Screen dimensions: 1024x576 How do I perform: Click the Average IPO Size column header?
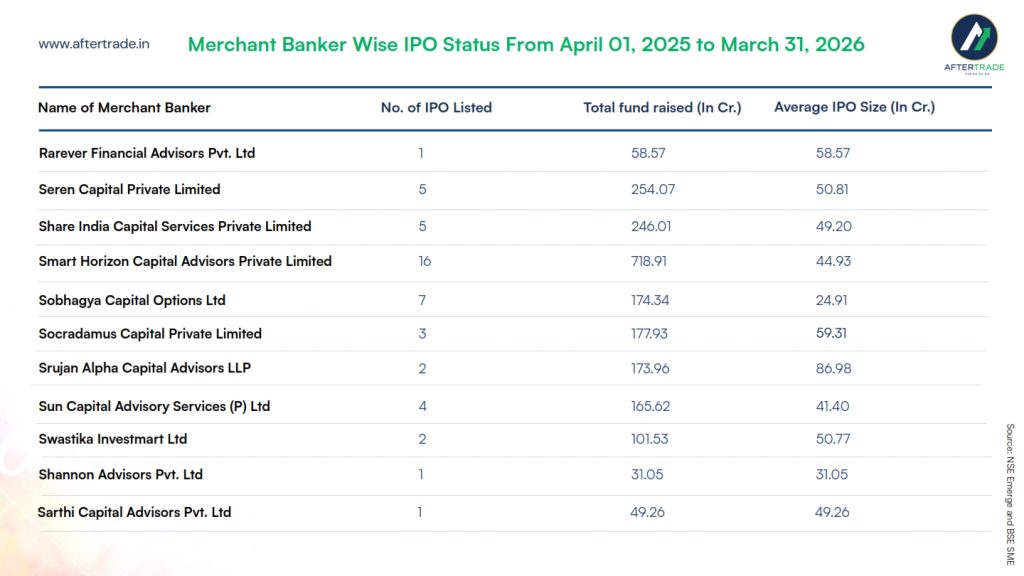854,107
